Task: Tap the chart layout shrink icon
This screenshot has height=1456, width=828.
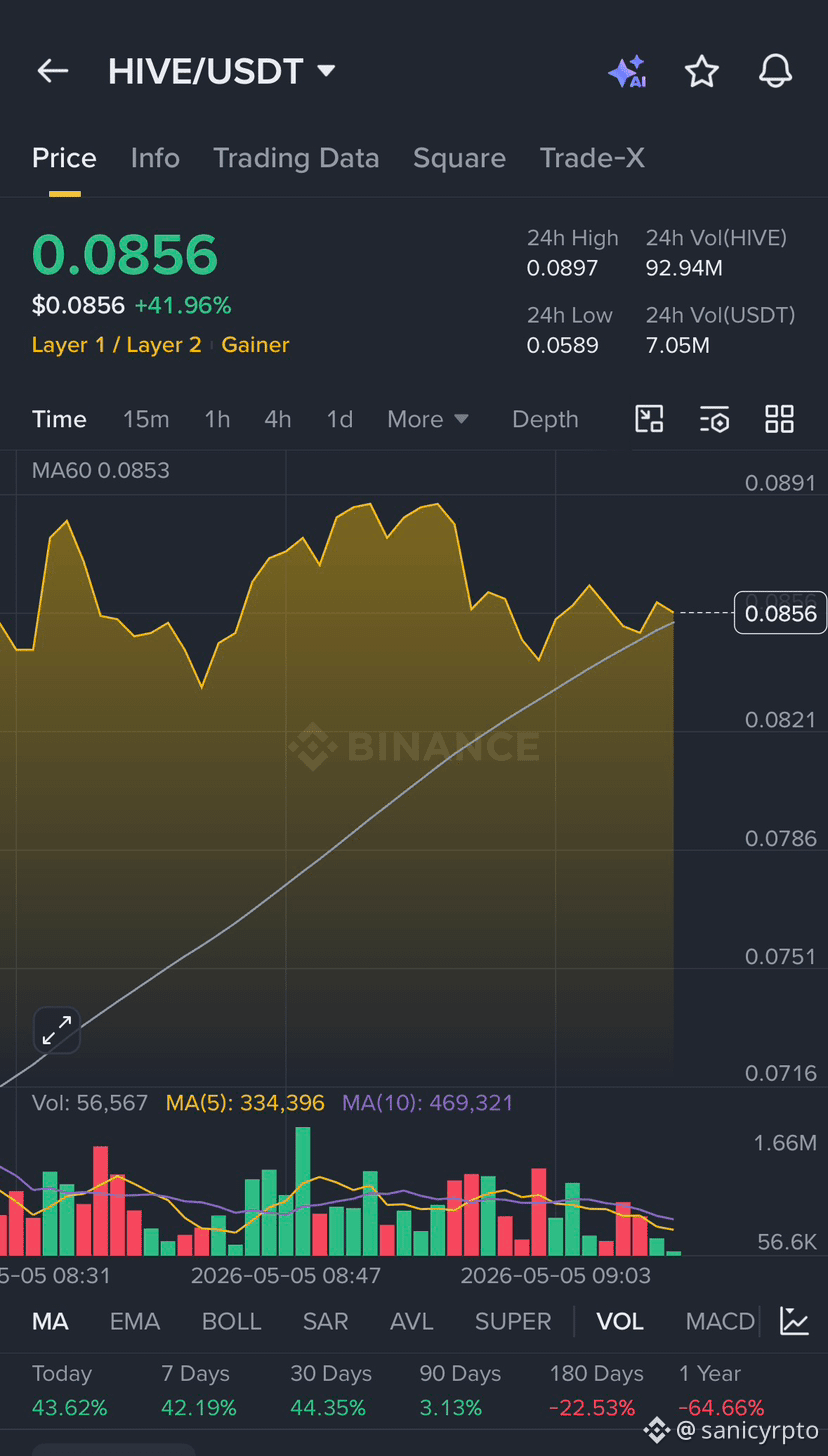Action: coord(650,419)
